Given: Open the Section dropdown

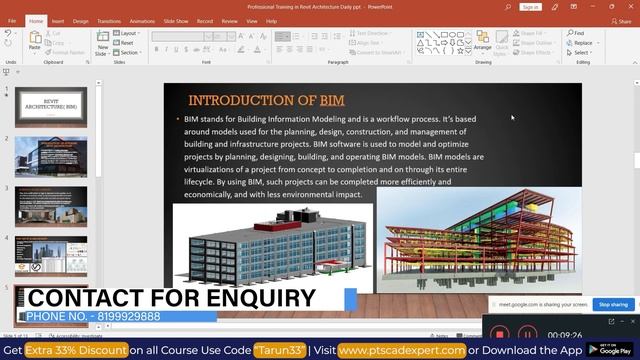Looking at the screenshot, I should [127, 53].
